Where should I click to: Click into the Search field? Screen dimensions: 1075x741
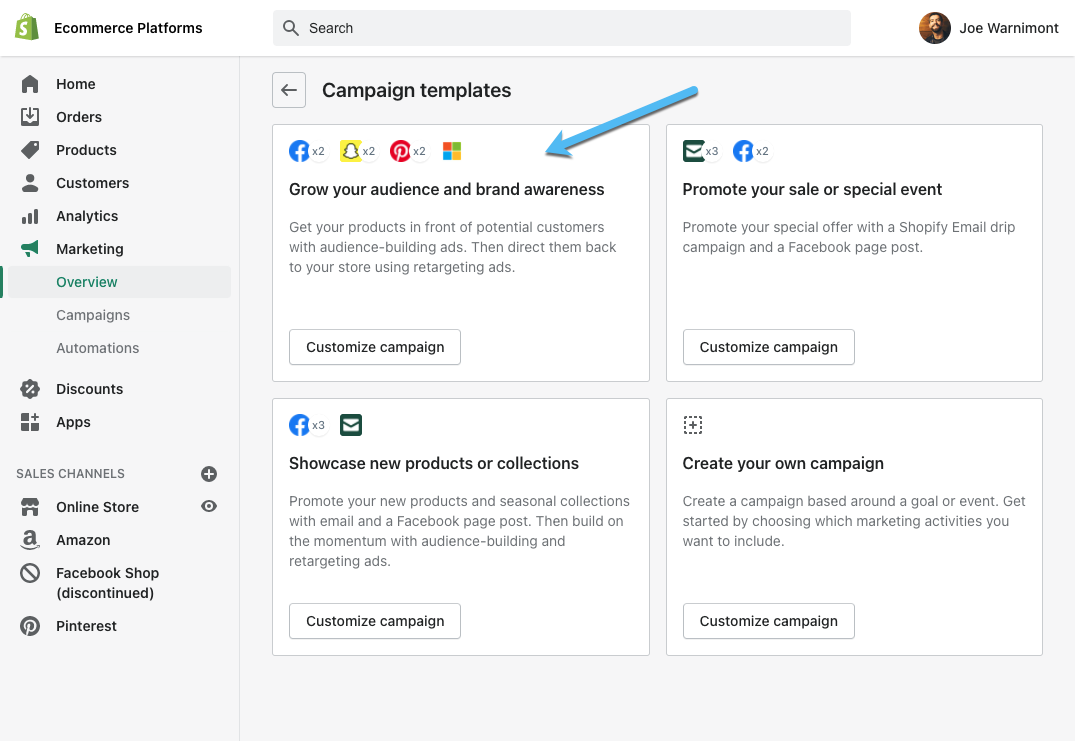coord(561,28)
